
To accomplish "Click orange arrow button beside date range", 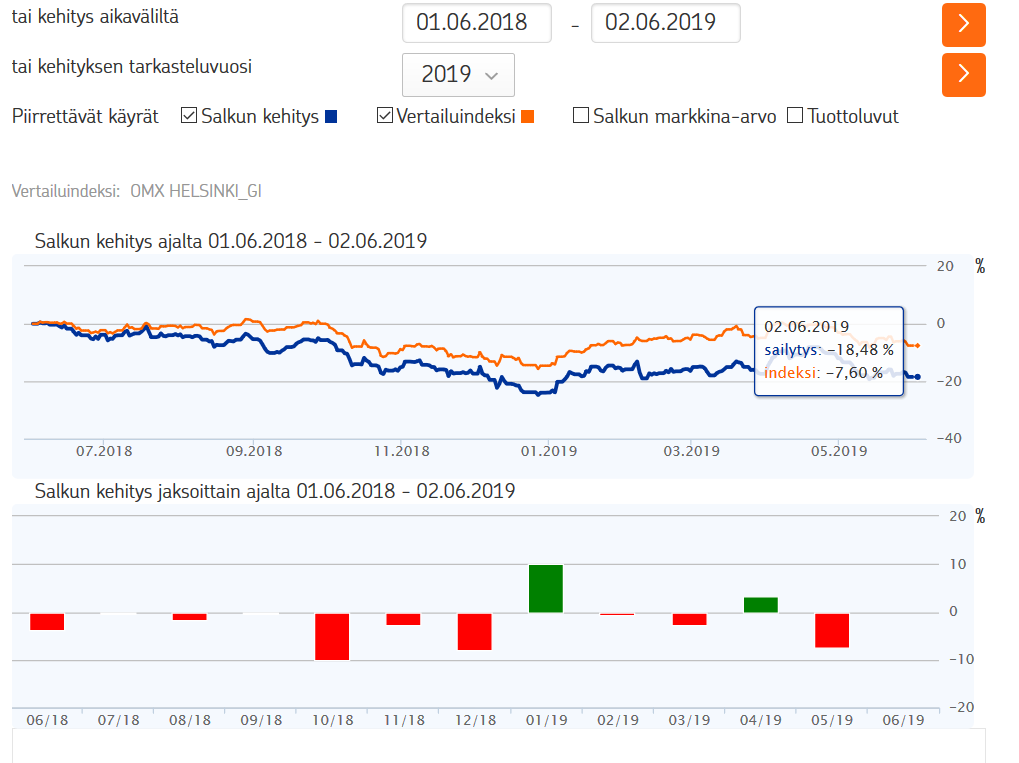I will tap(963, 24).
